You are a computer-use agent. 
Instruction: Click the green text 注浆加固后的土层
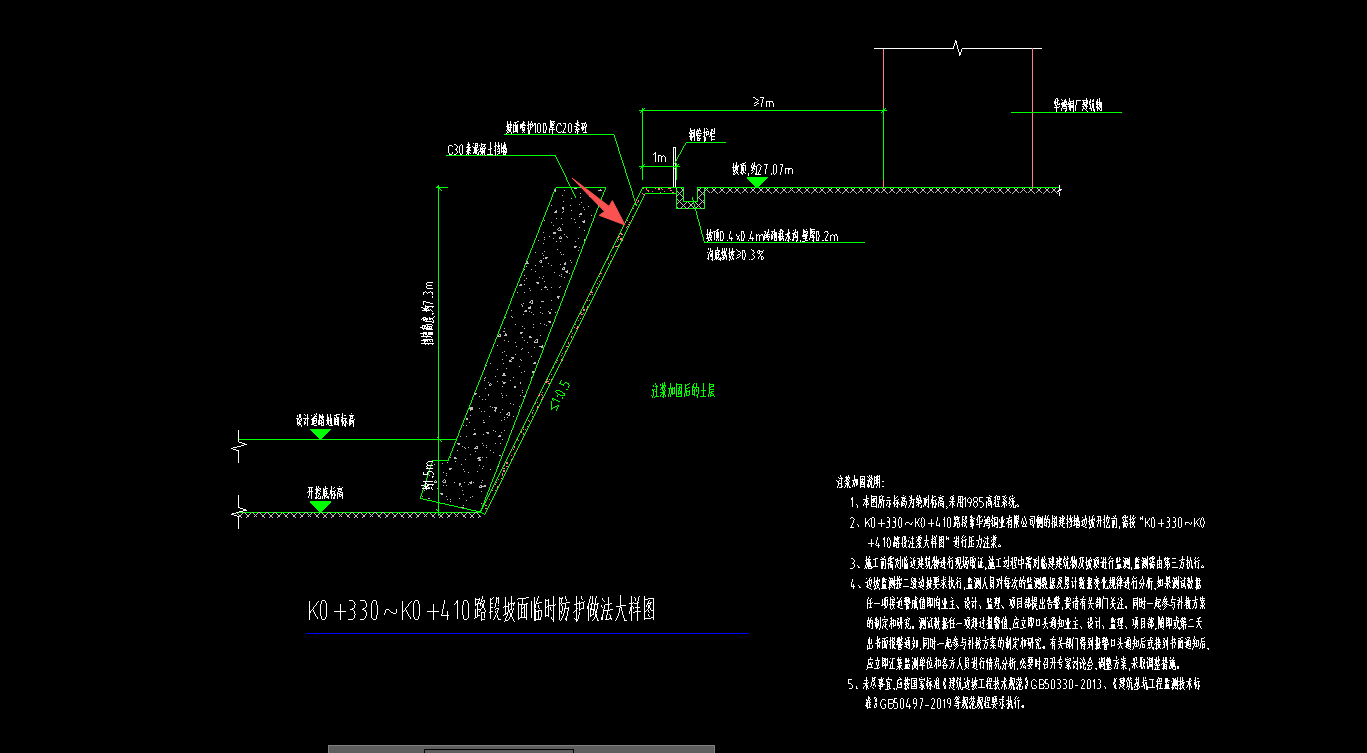[x=682, y=389]
